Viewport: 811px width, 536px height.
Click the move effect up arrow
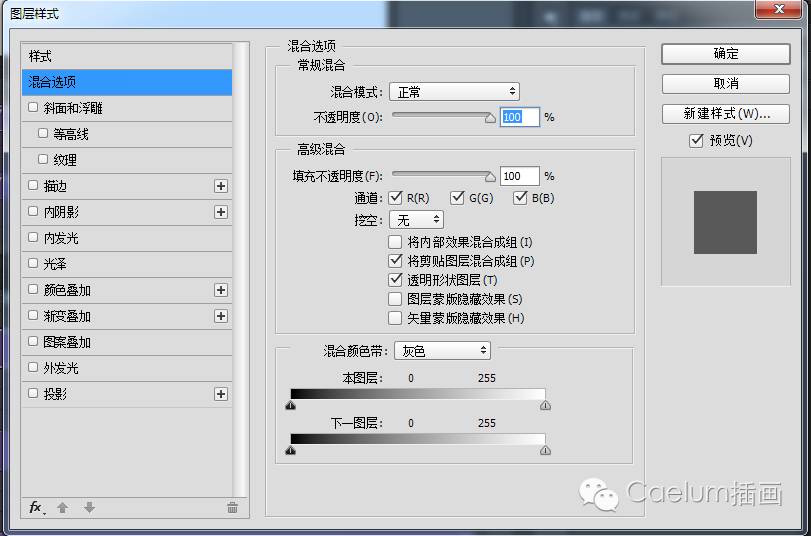[63, 508]
